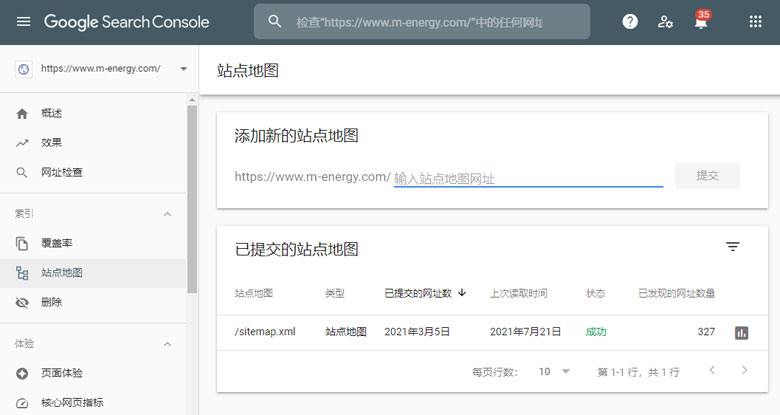Open the hamburger main menu

point(23,22)
